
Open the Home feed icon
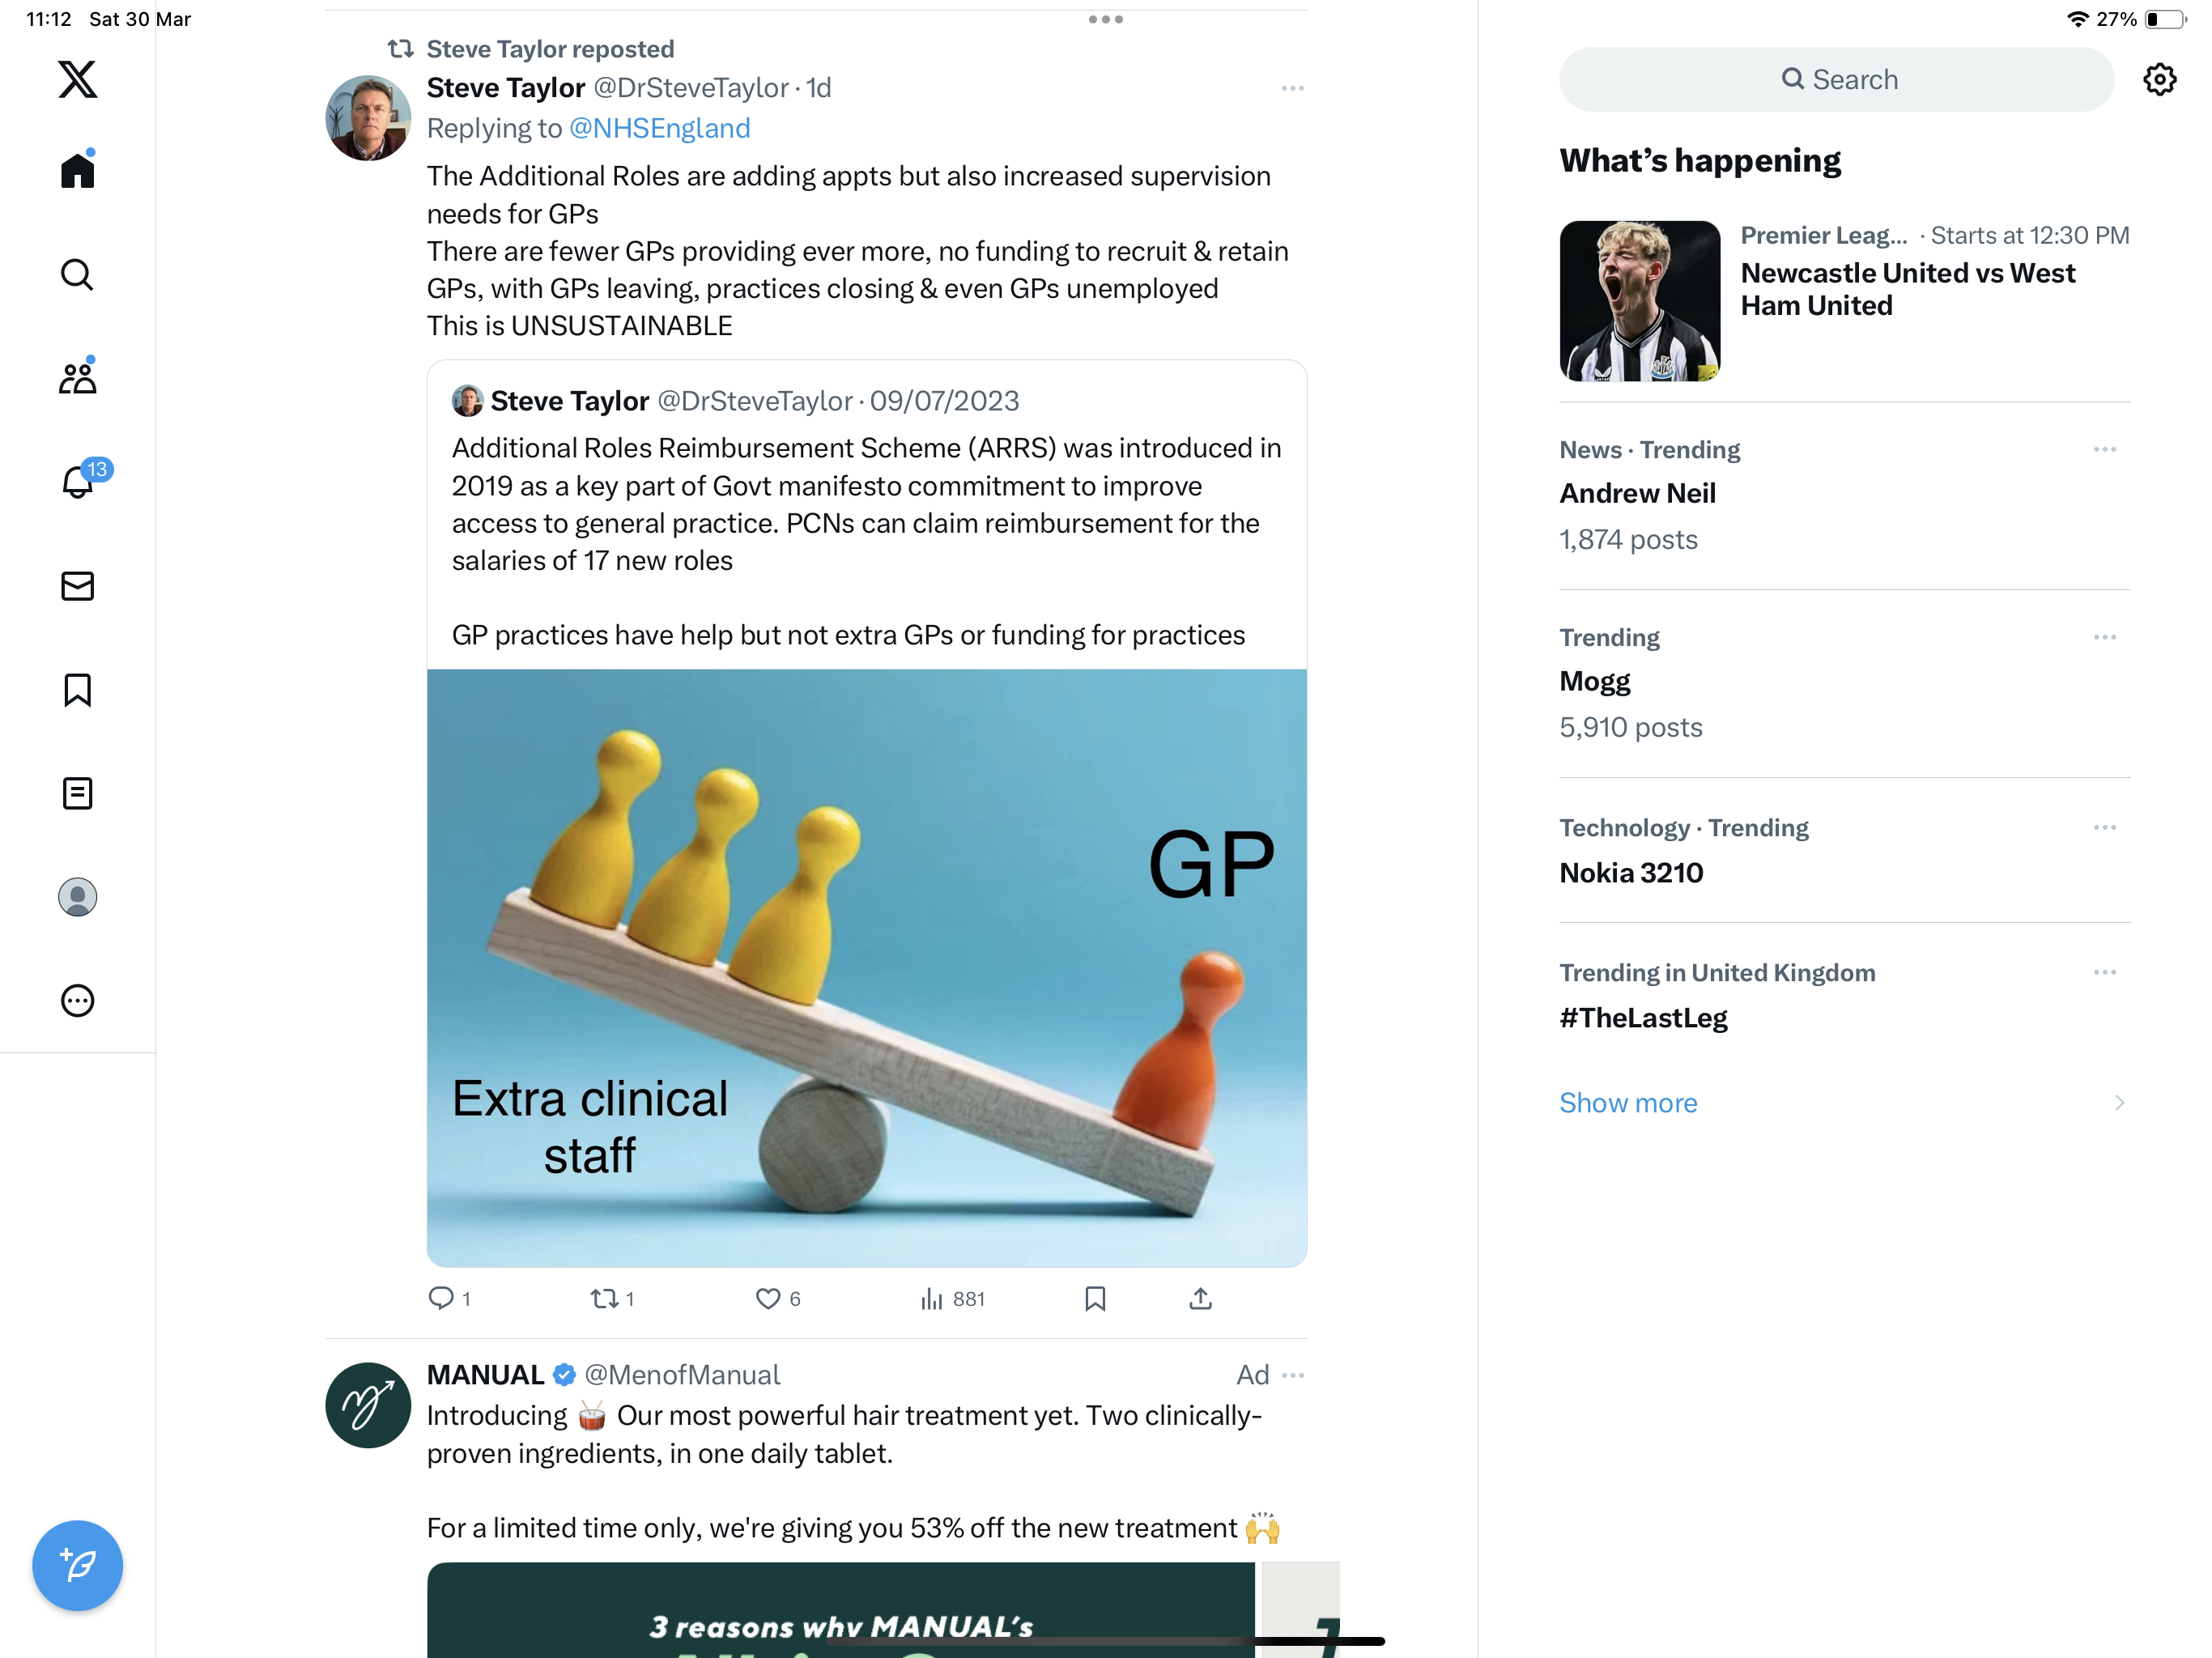77,170
